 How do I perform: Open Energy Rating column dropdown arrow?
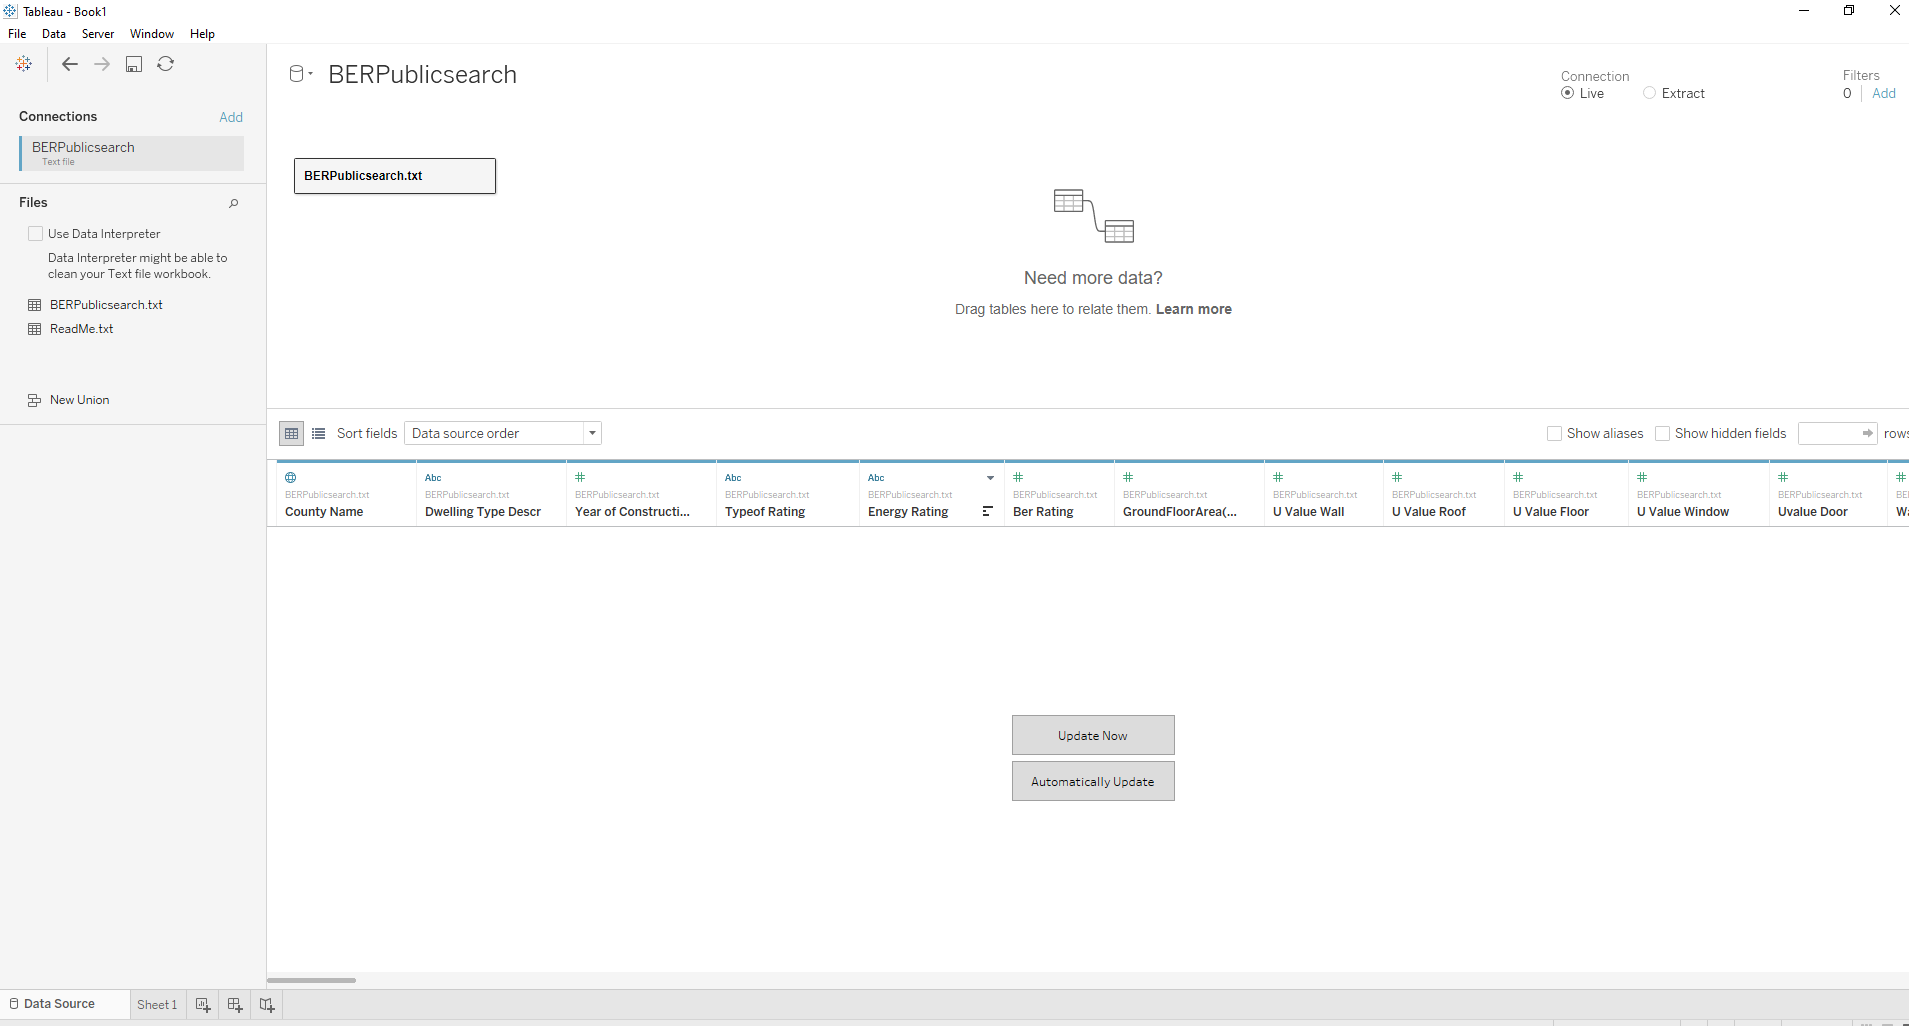[990, 478]
